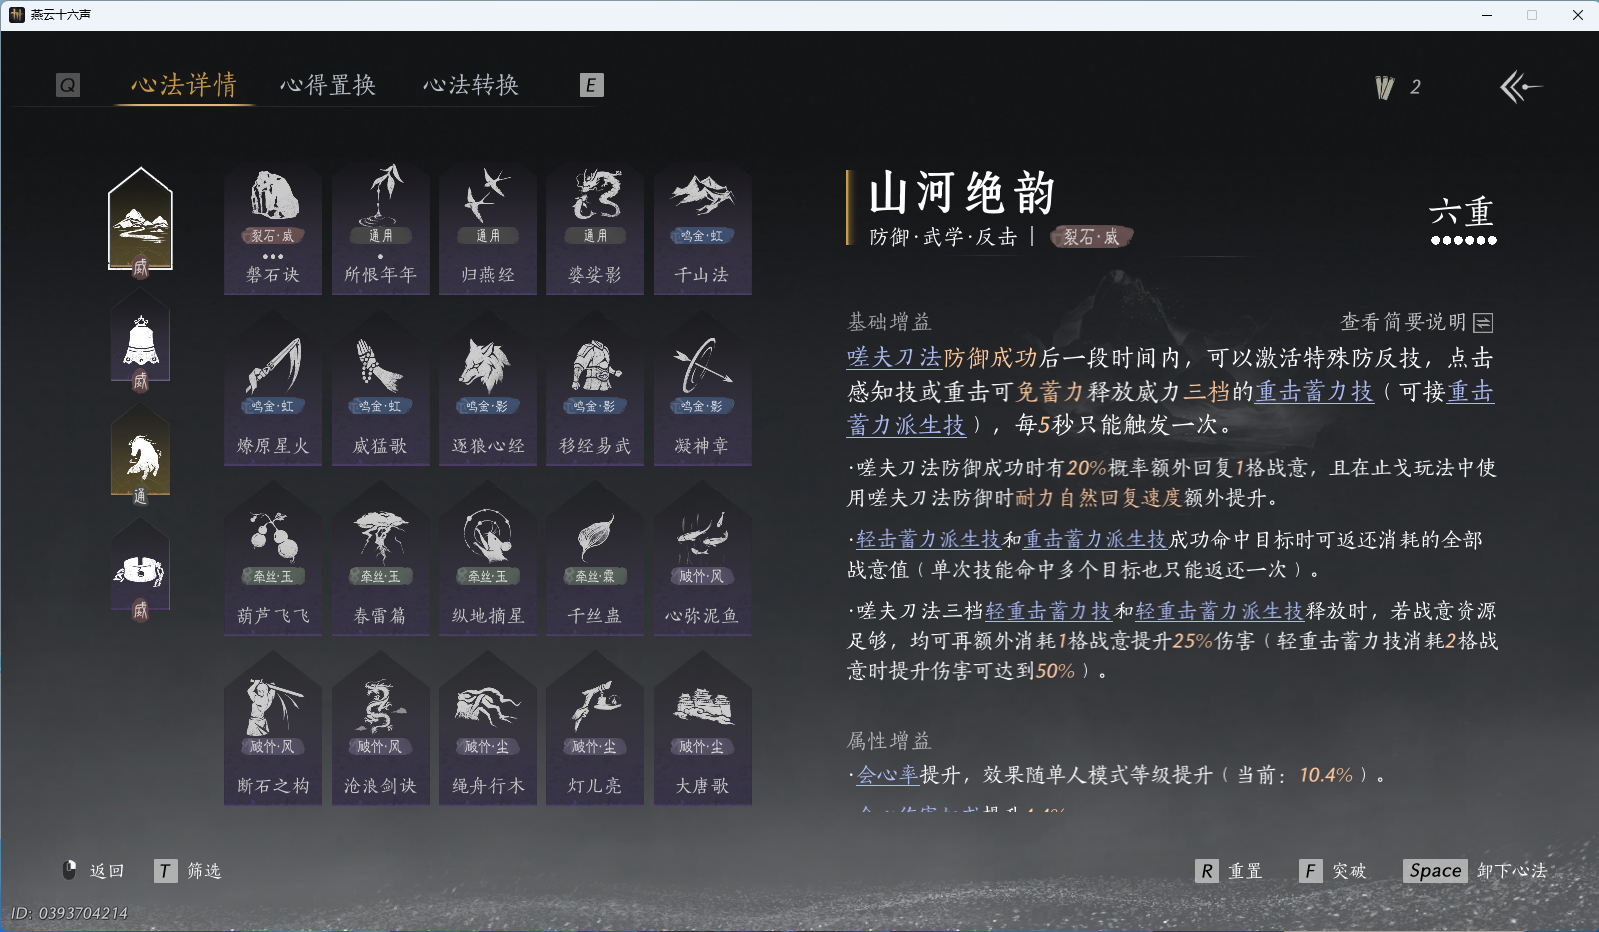Select the 所恨年年 inner art card
1599x932 pixels.
[x=380, y=230]
